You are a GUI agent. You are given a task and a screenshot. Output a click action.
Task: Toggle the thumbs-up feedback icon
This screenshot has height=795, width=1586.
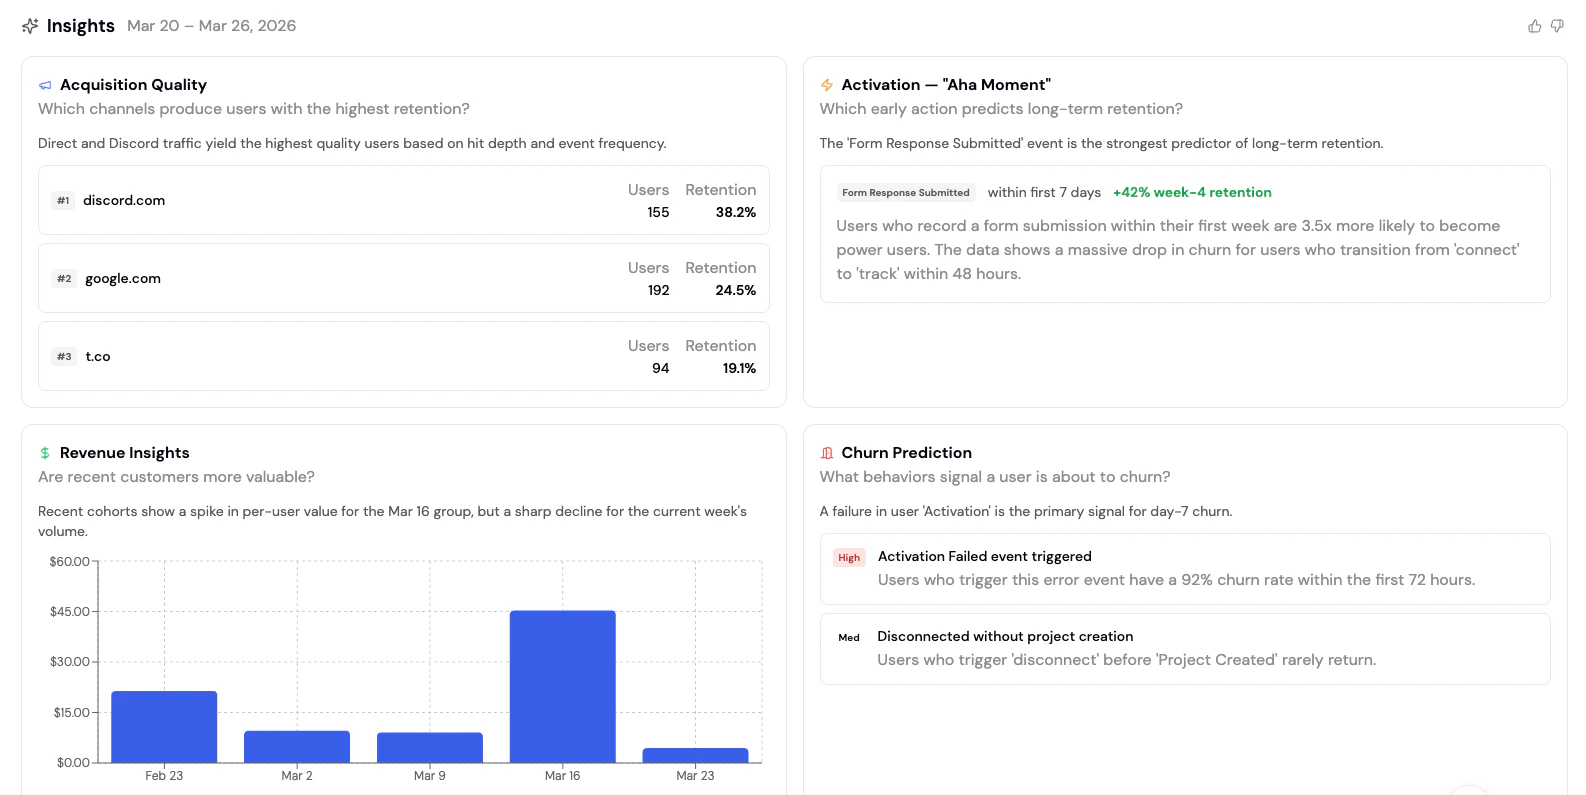pos(1535,26)
